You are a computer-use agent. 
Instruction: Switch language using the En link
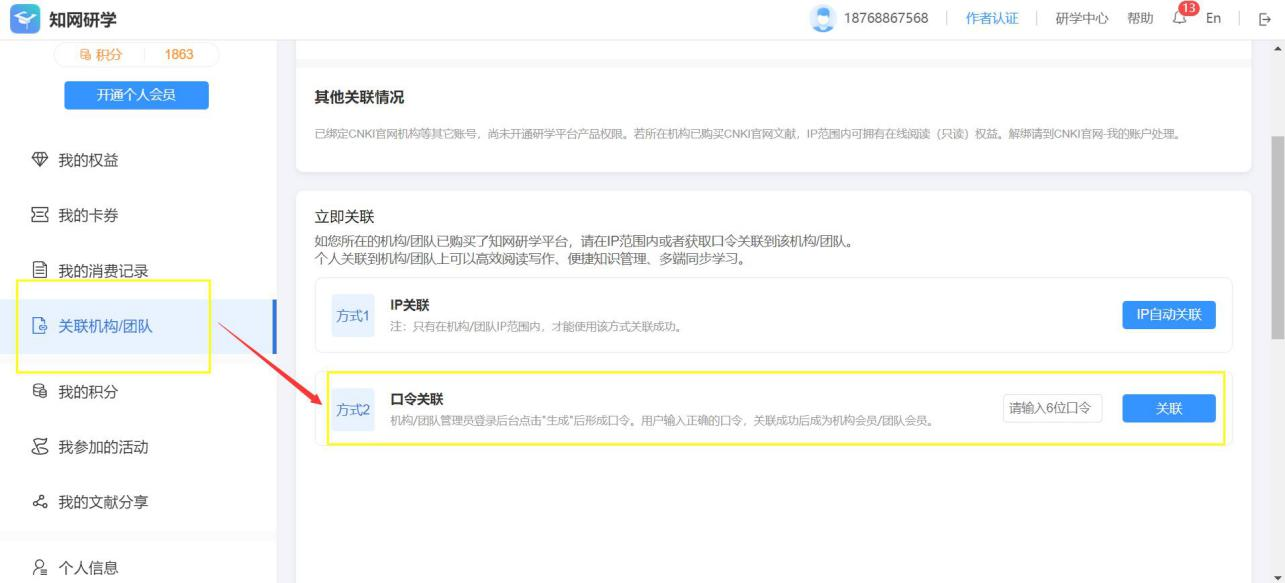1213,19
